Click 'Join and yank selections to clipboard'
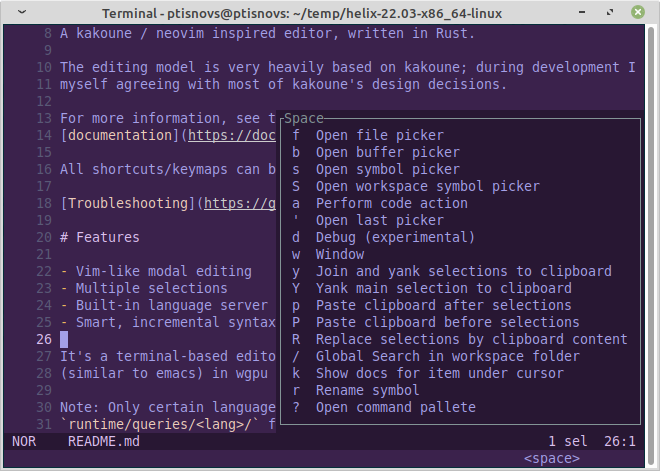The image size is (660, 471). [x=452, y=271]
